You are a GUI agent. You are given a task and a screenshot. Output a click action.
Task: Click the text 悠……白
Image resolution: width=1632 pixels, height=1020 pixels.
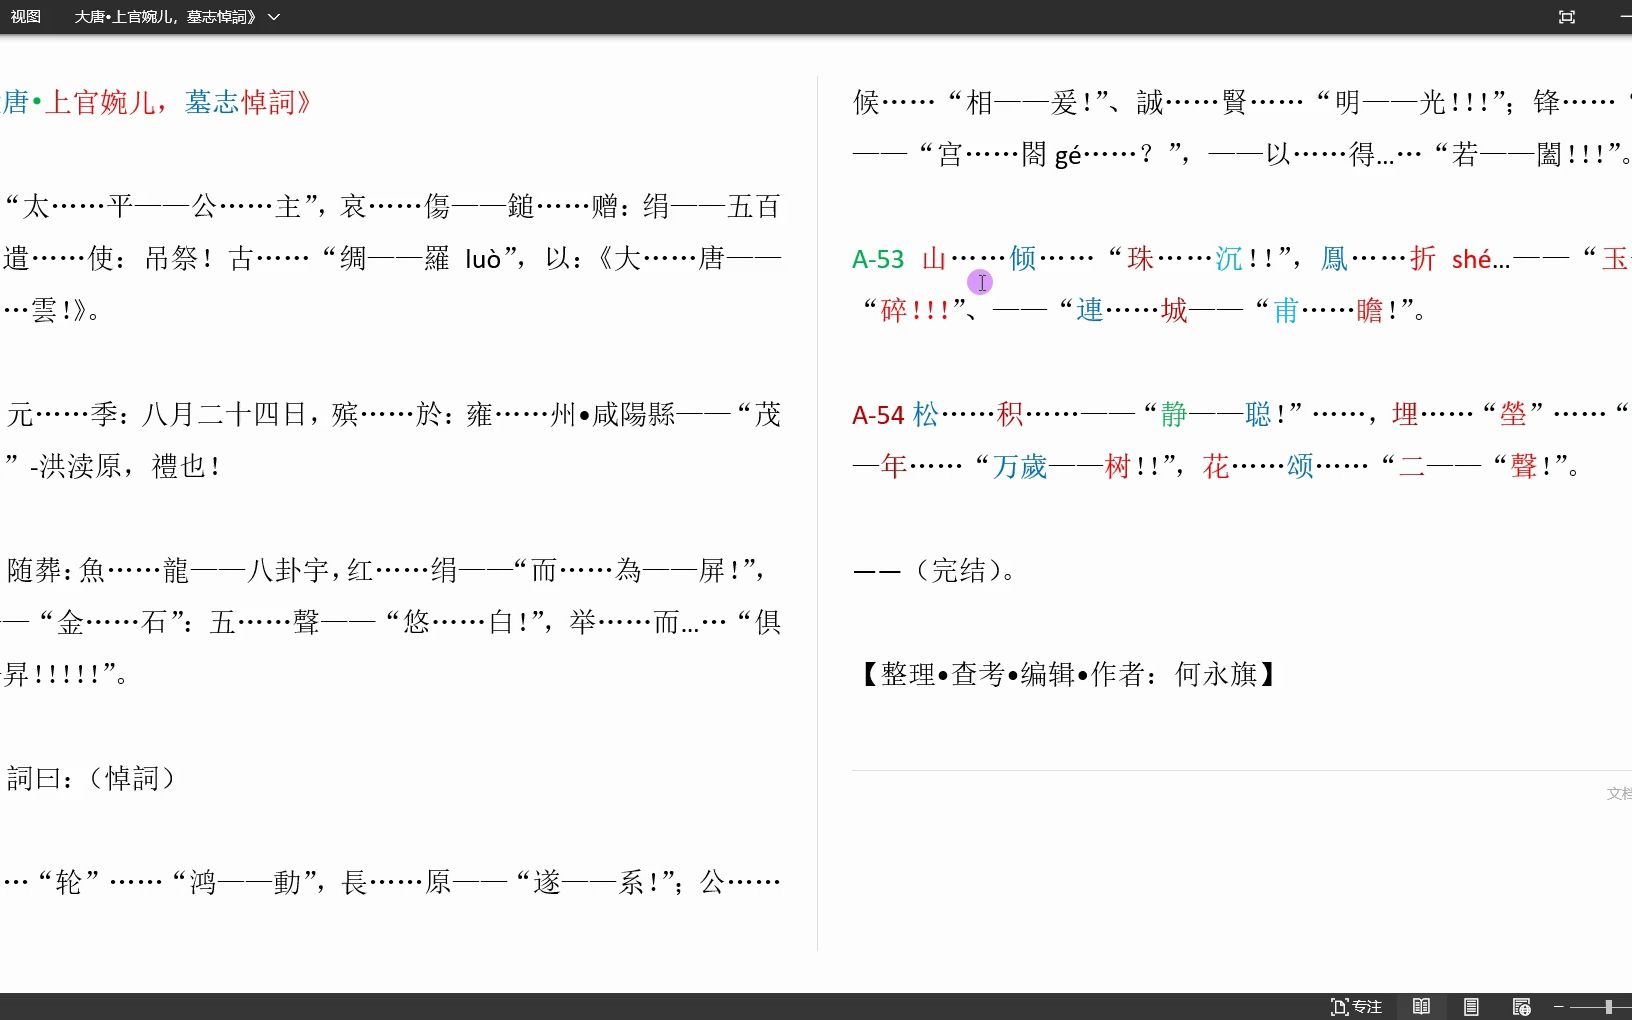(458, 623)
